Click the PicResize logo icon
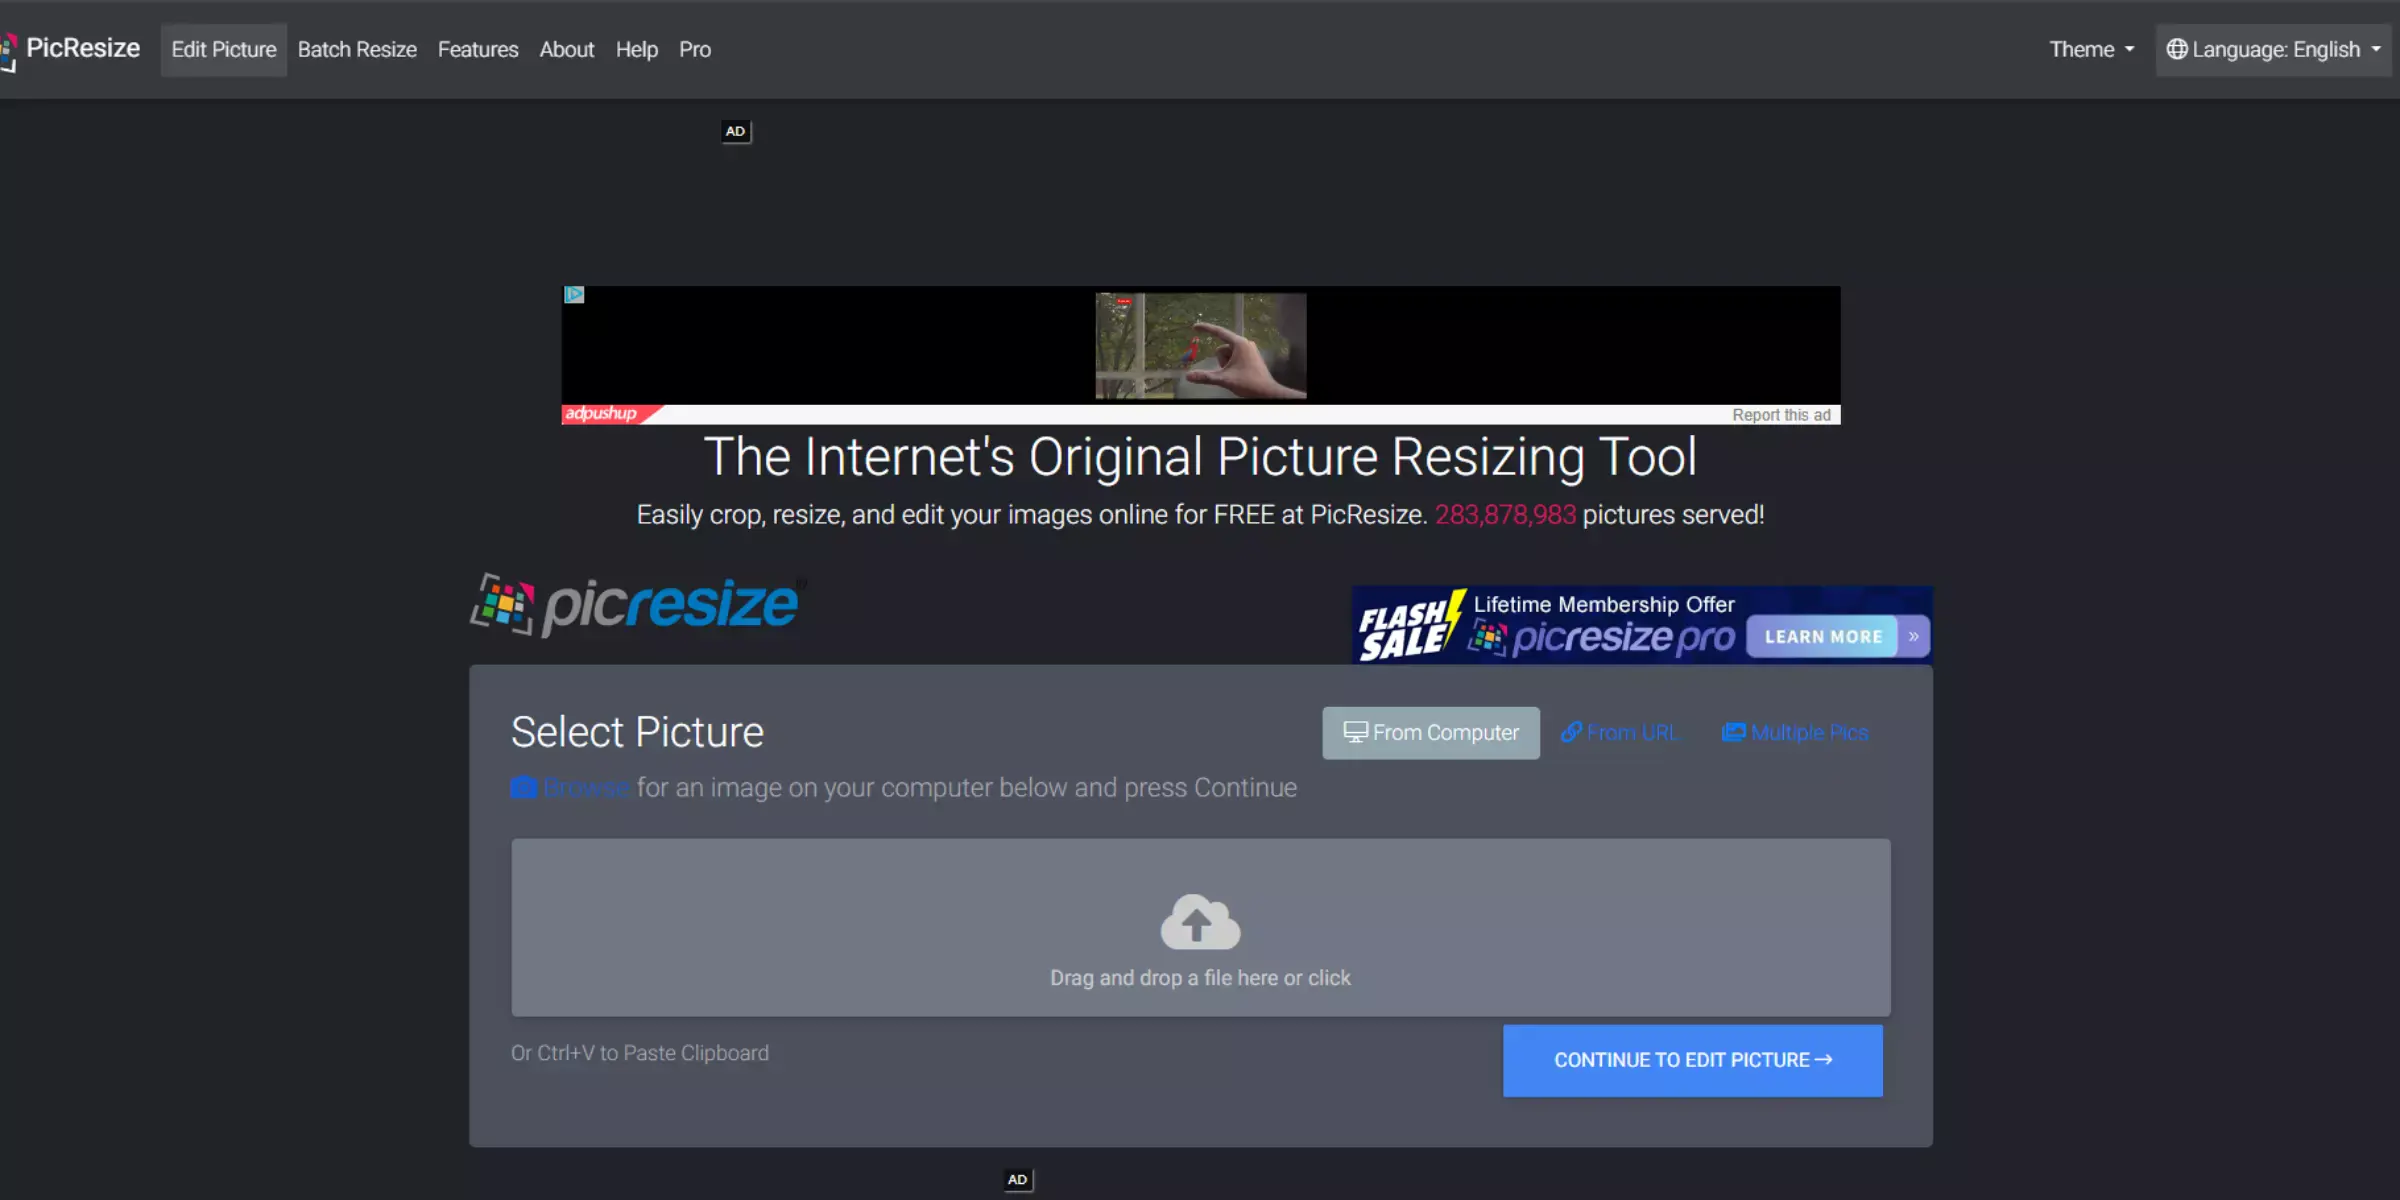This screenshot has height=1200, width=2400. tap(11, 49)
